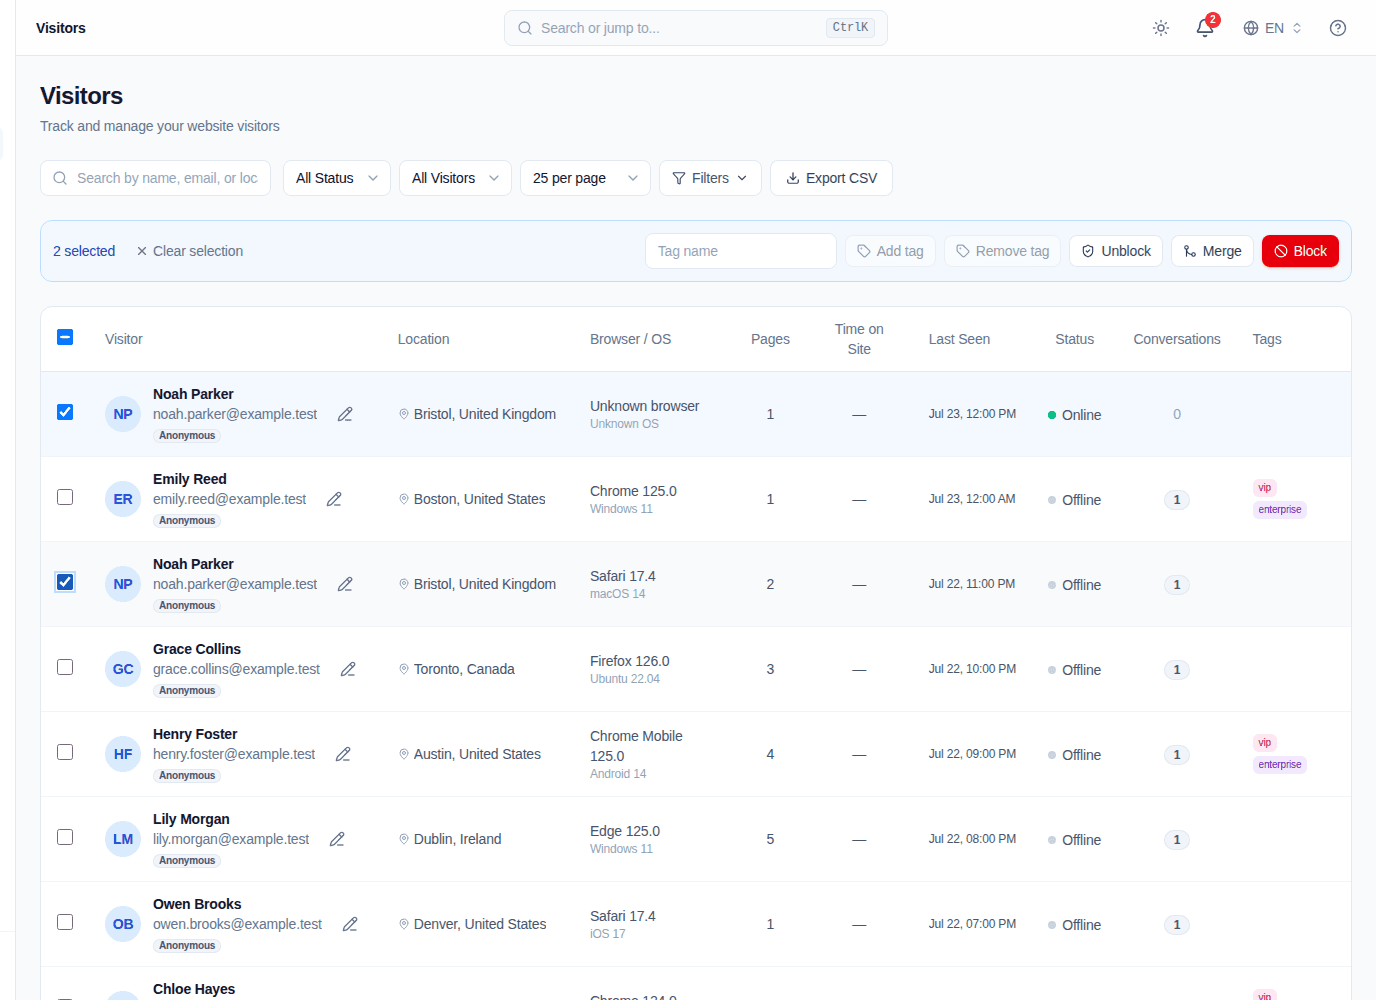Screen dimensions: 1376x1000
Task: Click the Edge 125.0 browser cell
Action: (x=625, y=831)
